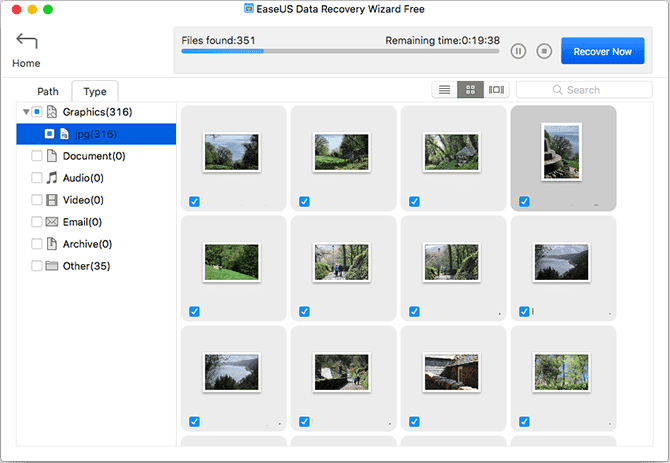Switch to list view layout
The image size is (670, 463).
[444, 90]
